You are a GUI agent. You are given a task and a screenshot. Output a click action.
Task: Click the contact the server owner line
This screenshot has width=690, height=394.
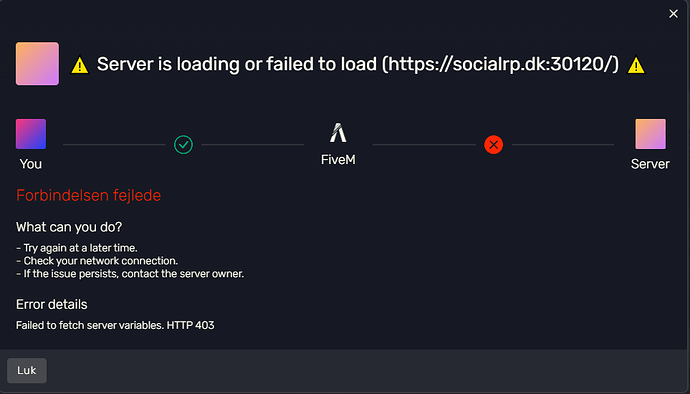point(130,274)
